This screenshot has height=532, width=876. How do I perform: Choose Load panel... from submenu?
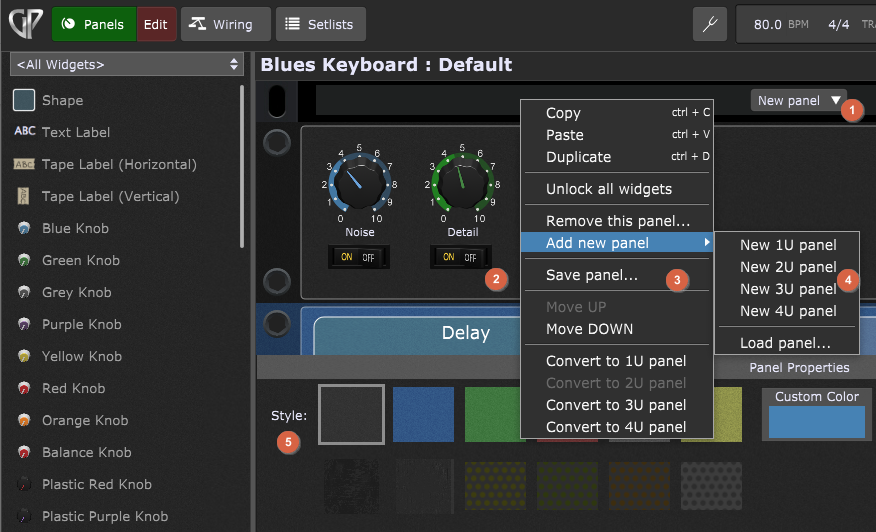click(787, 343)
